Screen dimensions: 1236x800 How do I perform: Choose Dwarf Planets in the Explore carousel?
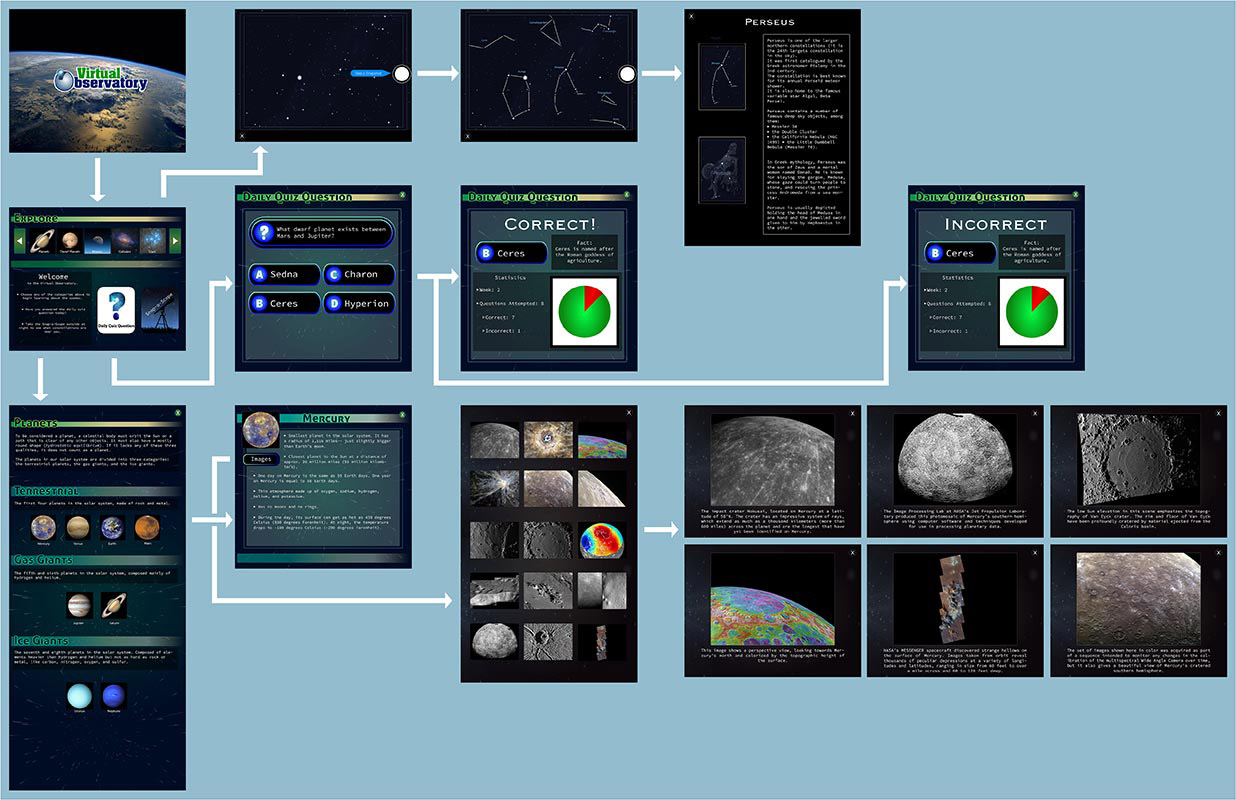[70, 241]
